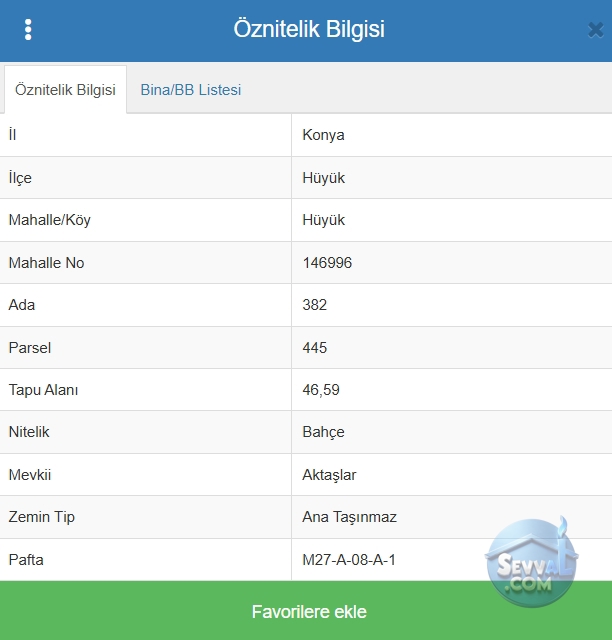Switch to the Bina/BB Listesi tab
This screenshot has width=612, height=640.
[x=191, y=90]
